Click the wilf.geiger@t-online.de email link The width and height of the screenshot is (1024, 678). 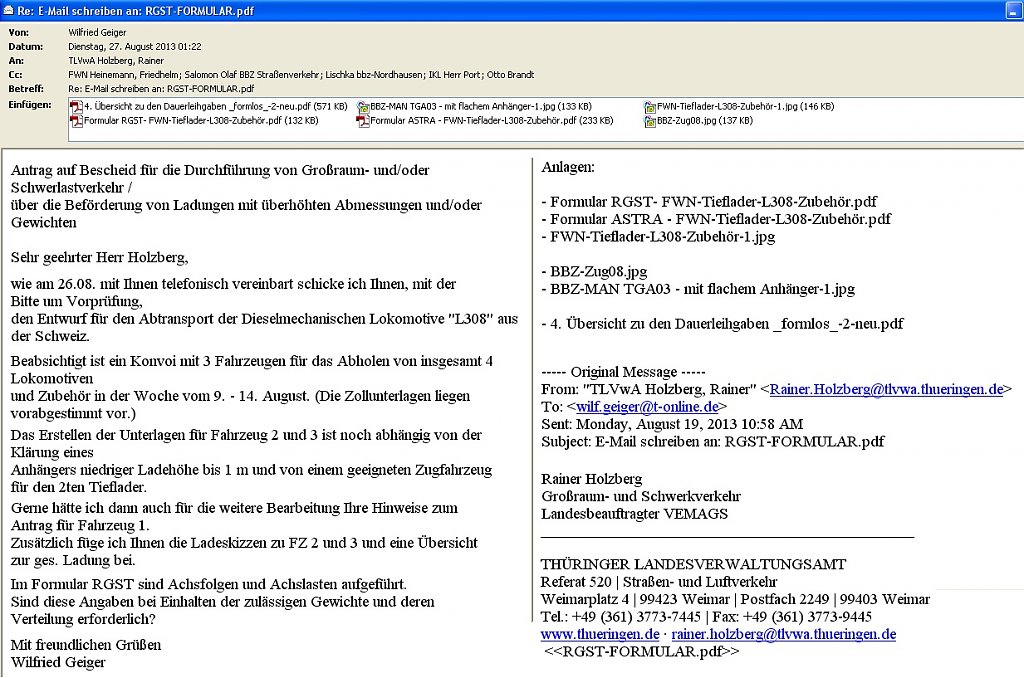tap(647, 407)
